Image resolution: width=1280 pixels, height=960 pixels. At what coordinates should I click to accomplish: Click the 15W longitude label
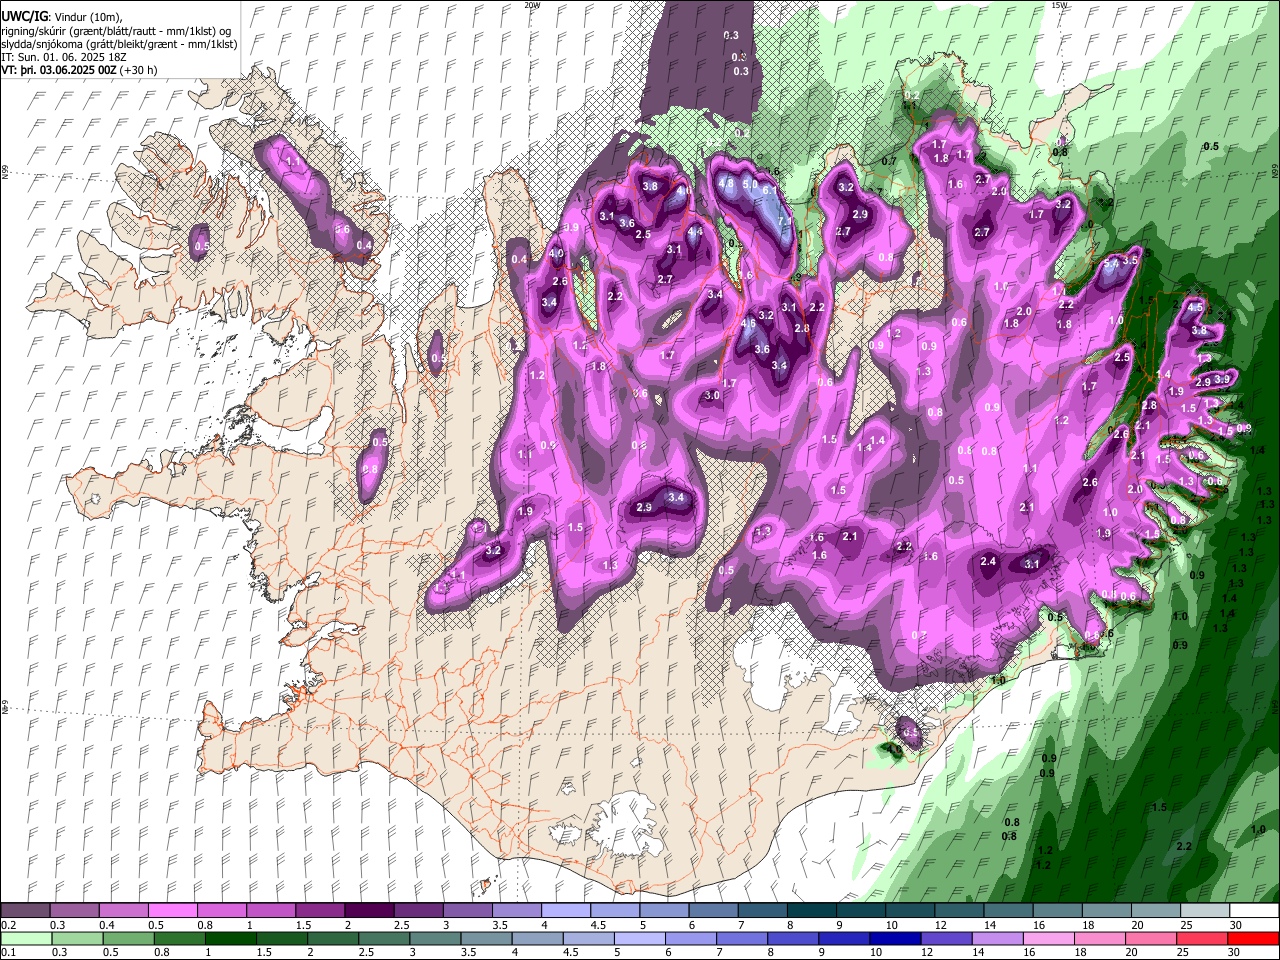[1059, 5]
